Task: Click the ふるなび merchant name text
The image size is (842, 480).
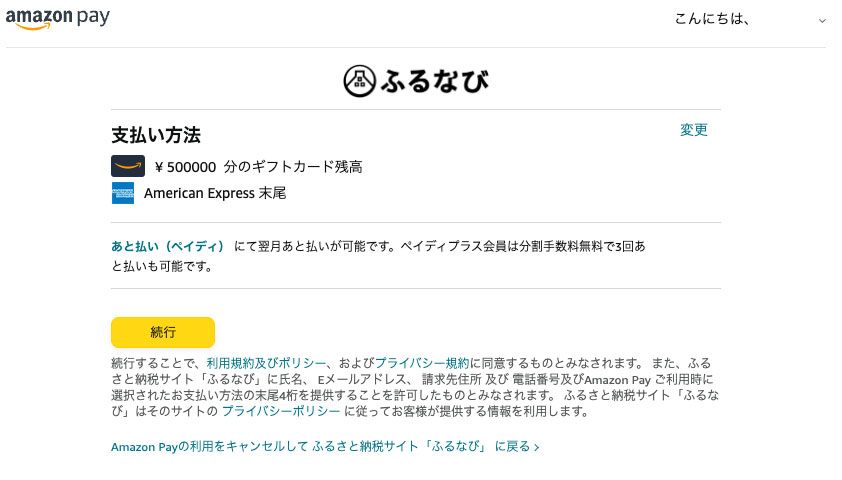Action: [x=435, y=81]
